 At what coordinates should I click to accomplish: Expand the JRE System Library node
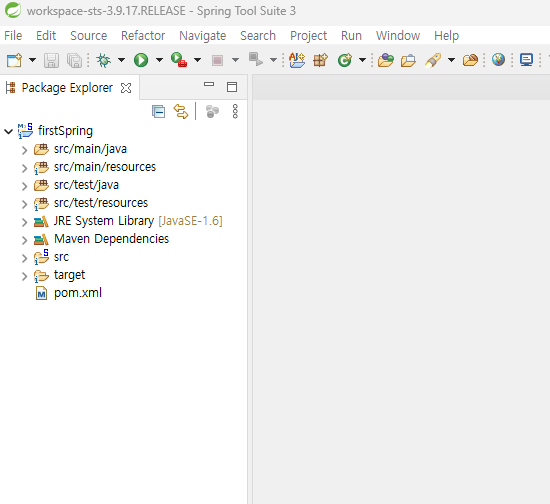pos(24,222)
